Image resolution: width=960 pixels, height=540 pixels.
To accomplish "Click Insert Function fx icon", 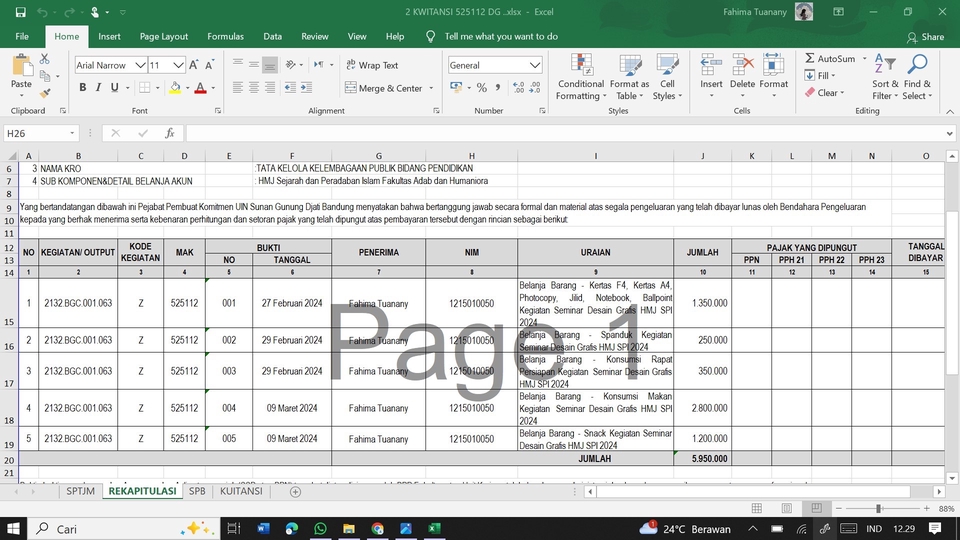I will click(170, 133).
